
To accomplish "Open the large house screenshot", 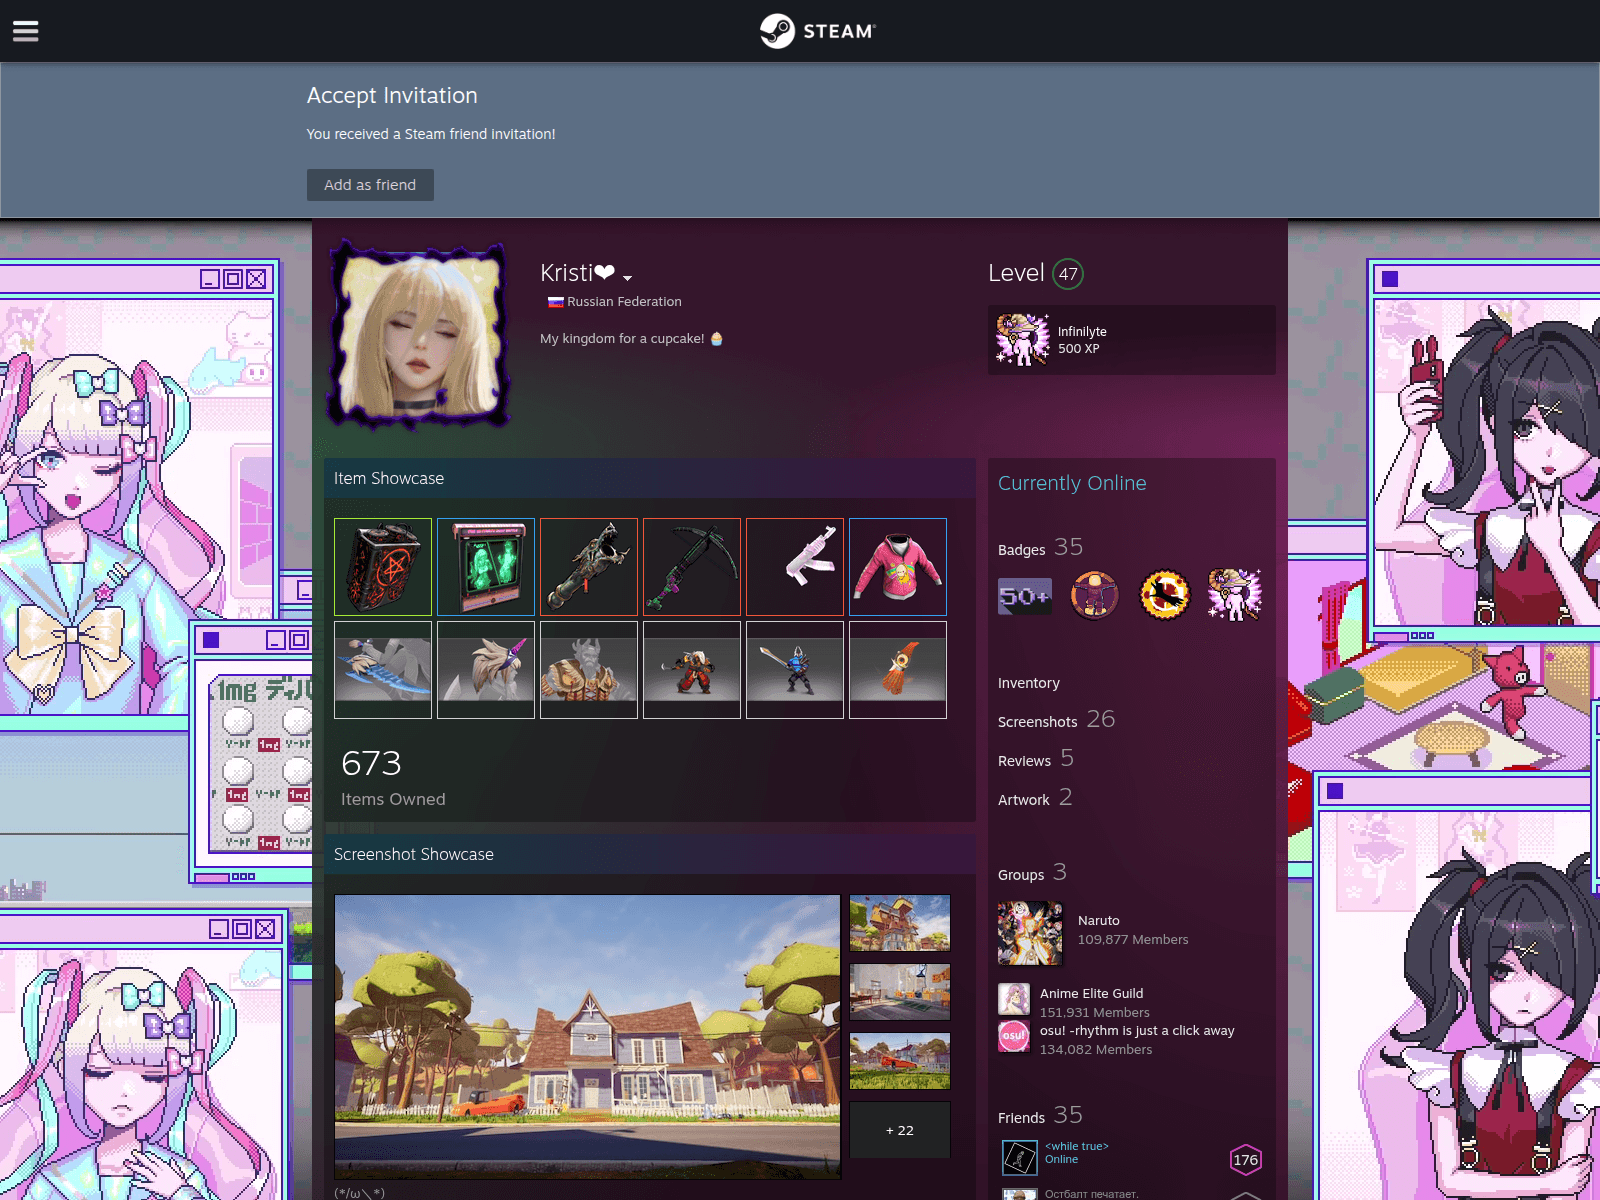I will (x=587, y=1037).
